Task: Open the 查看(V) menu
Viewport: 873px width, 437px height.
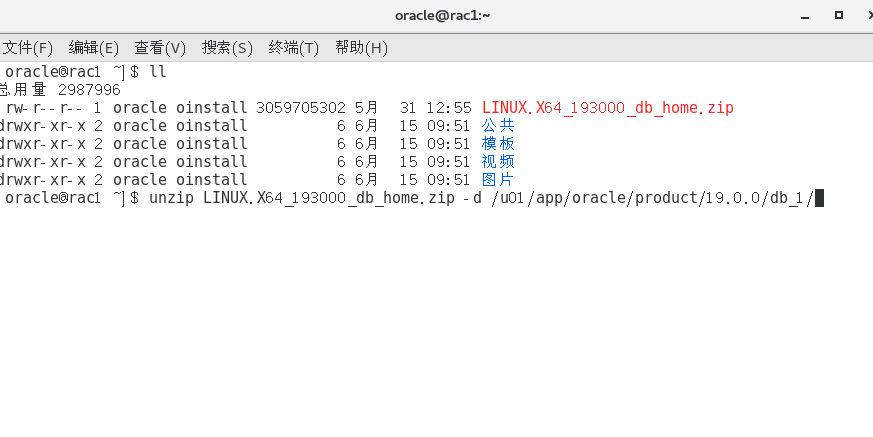Action: click(160, 47)
